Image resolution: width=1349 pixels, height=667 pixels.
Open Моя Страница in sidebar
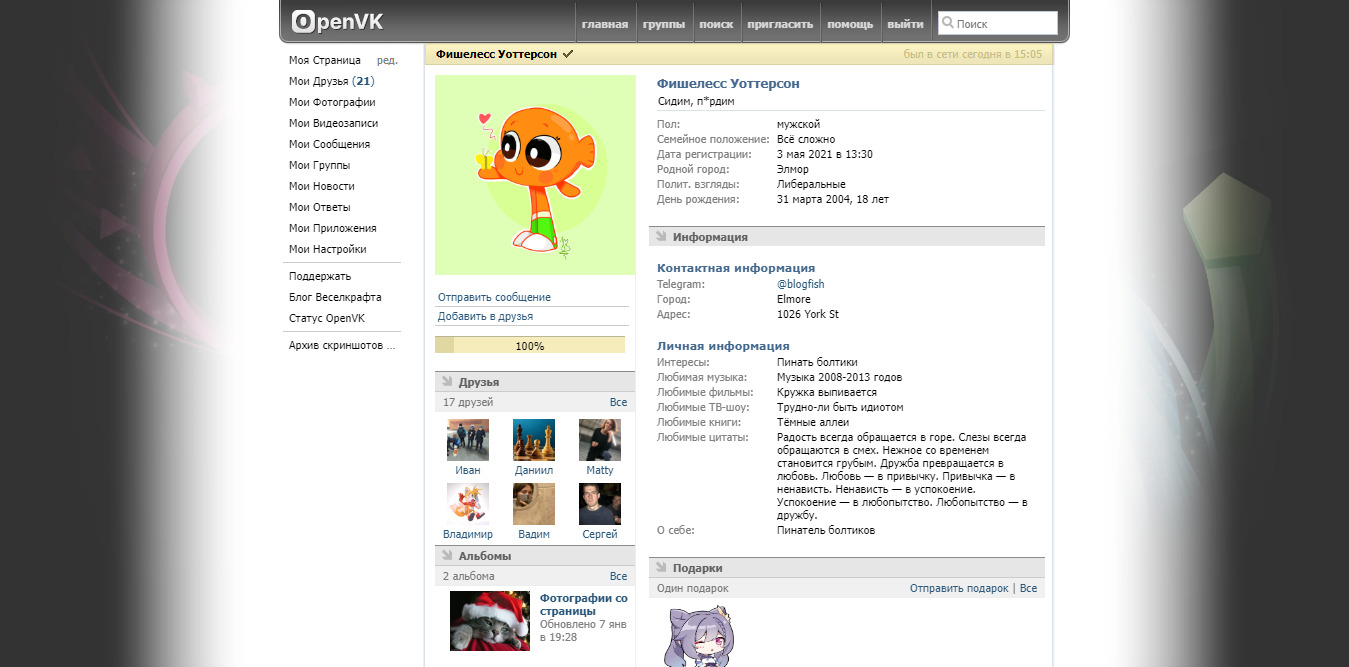[x=325, y=60]
